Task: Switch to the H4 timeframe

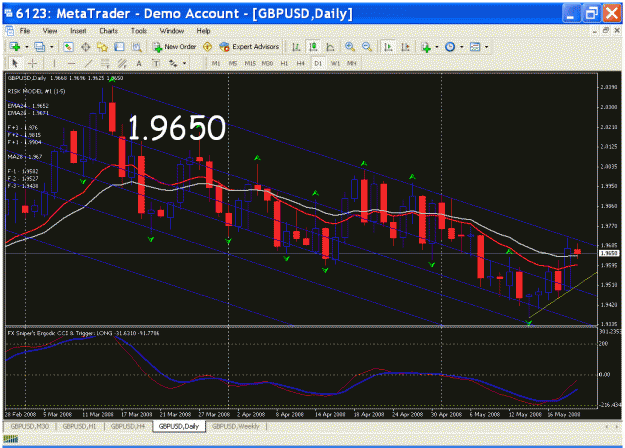Action: (x=301, y=63)
